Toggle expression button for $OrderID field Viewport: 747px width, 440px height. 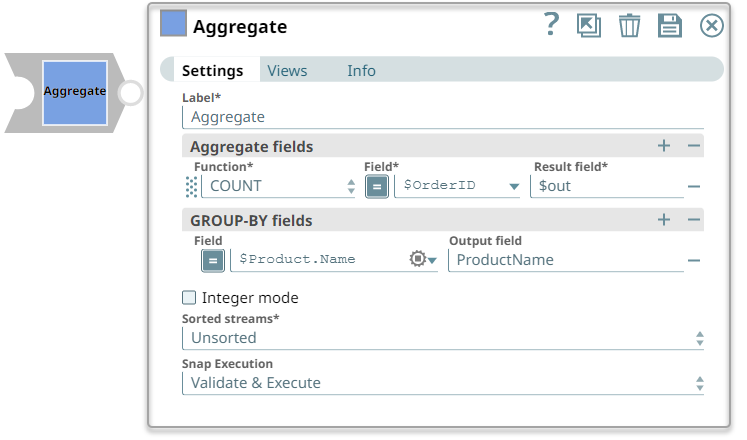click(x=377, y=186)
